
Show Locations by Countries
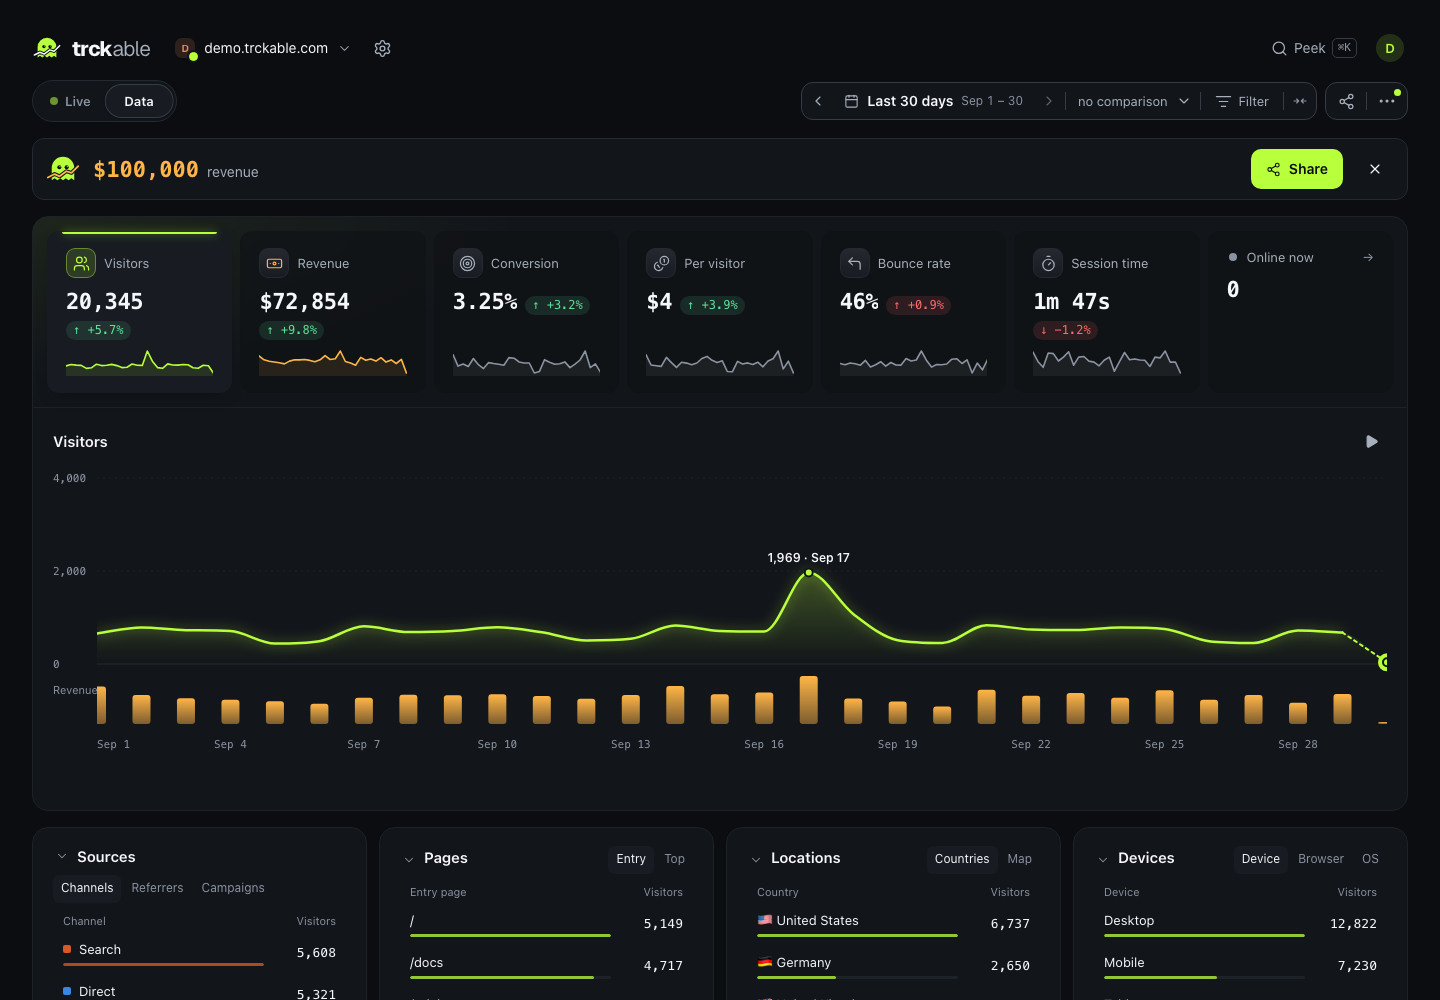pyautogui.click(x=962, y=858)
